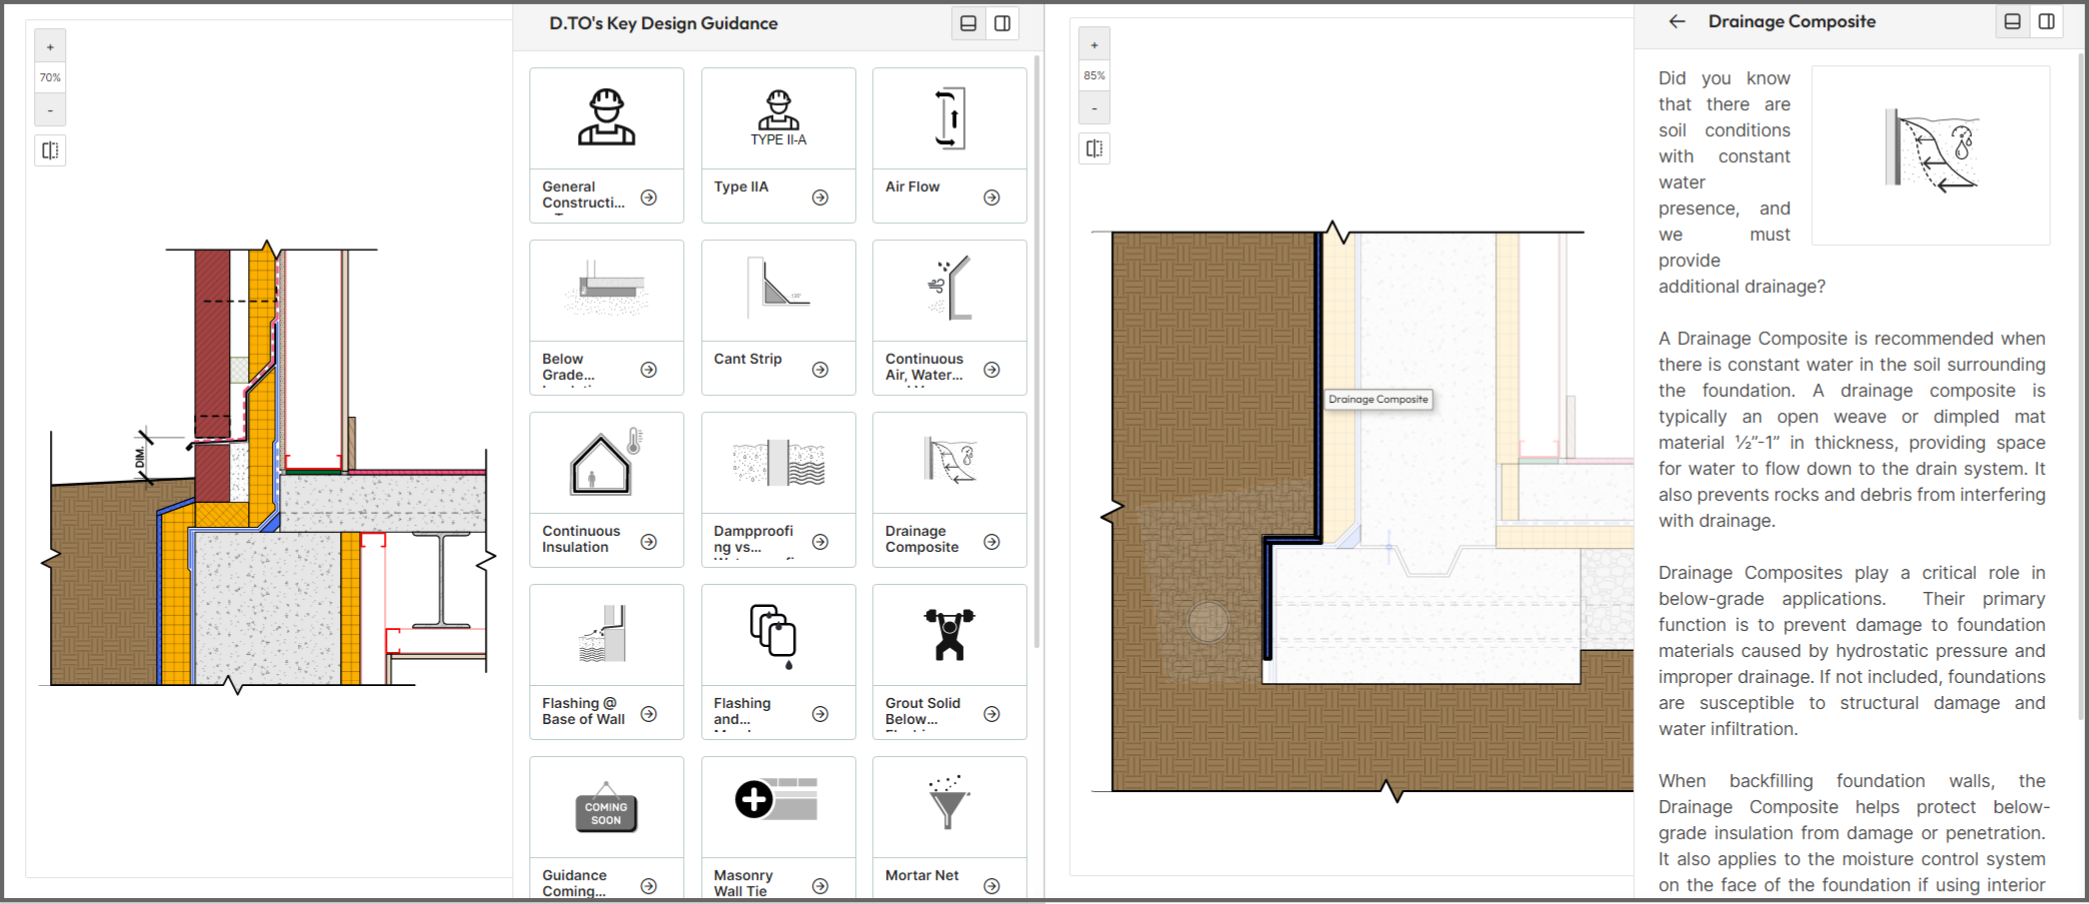
Task: Expand Flashing @ Base of Wall arrow
Action: pyautogui.click(x=648, y=714)
